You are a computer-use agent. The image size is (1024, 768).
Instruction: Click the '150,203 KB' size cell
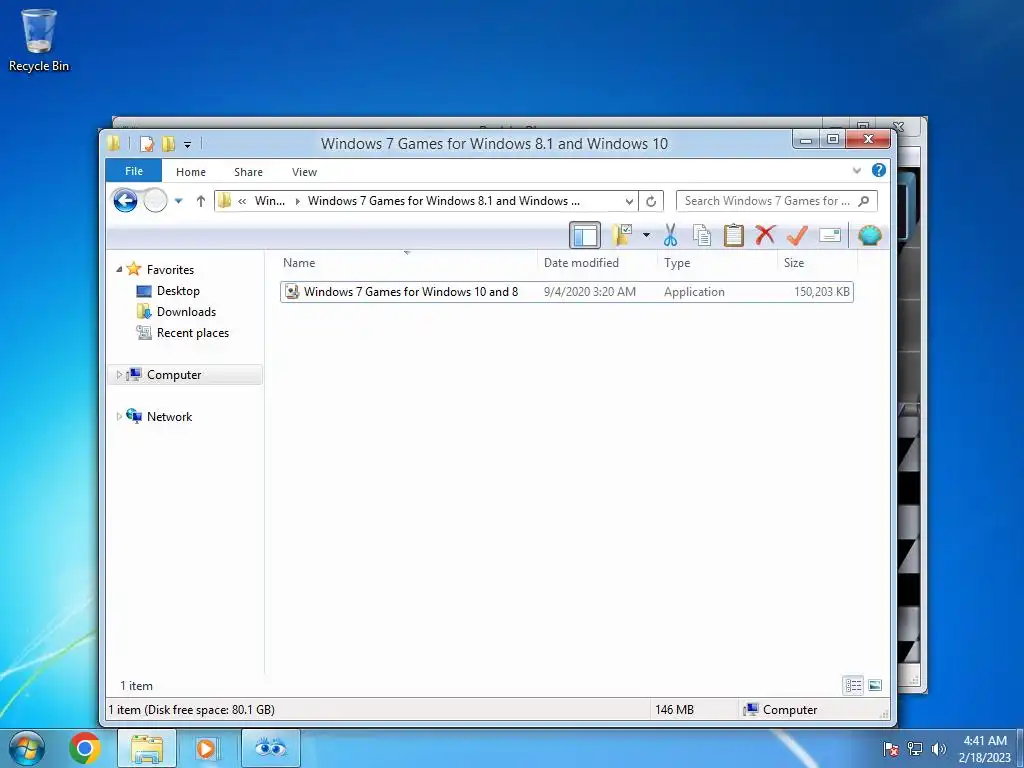point(822,292)
